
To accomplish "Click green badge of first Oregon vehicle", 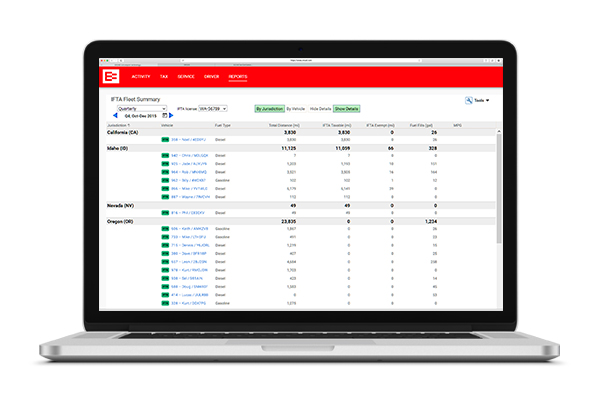I will pyautogui.click(x=165, y=228).
